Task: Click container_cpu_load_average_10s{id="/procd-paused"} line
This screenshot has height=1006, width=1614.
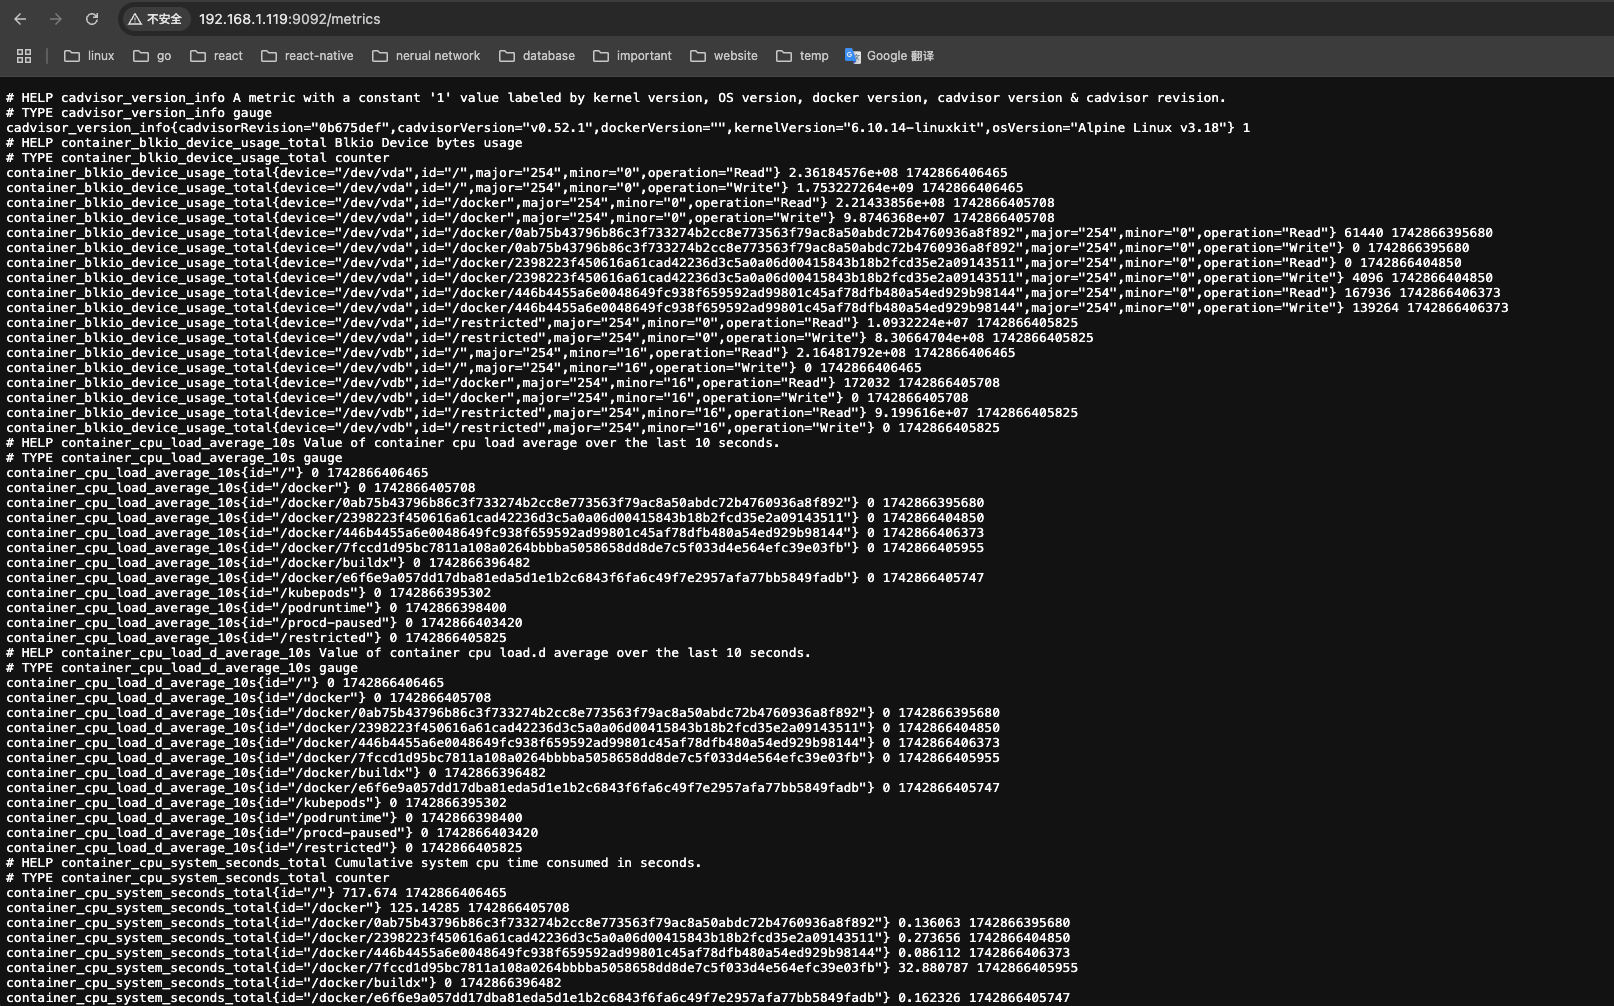Action: (264, 623)
